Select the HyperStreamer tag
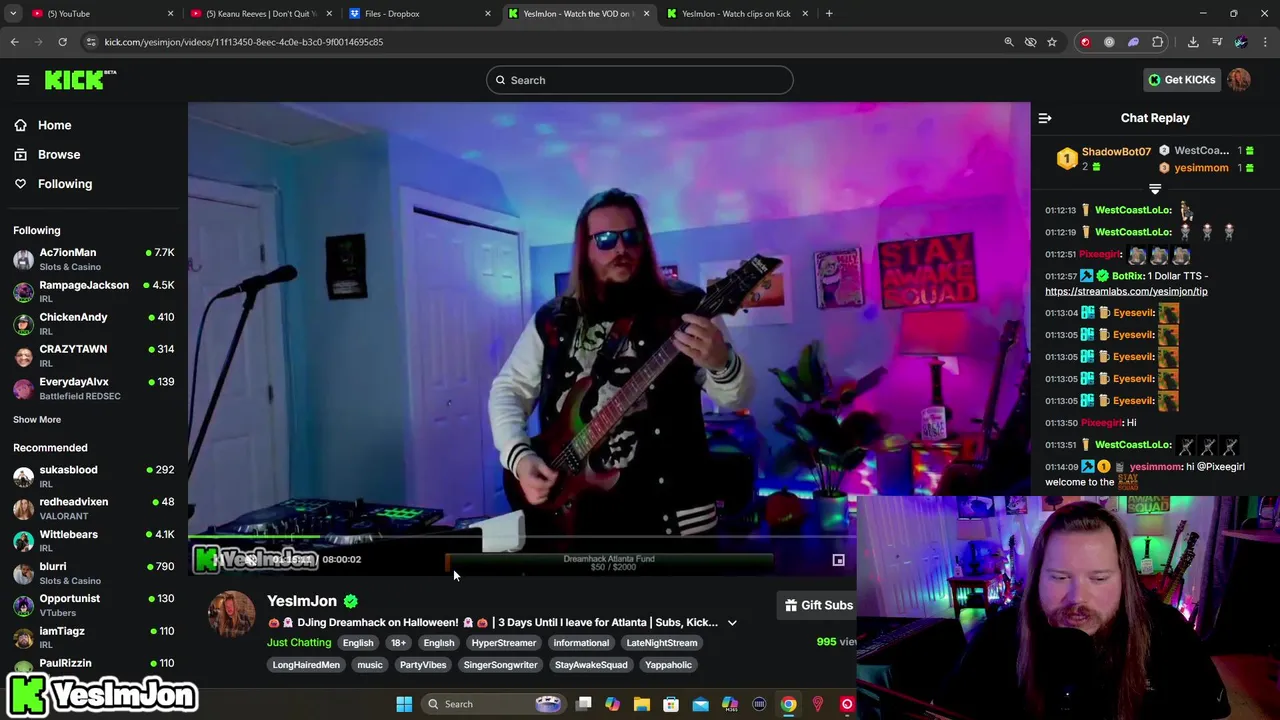The image size is (1280, 720). pos(504,643)
